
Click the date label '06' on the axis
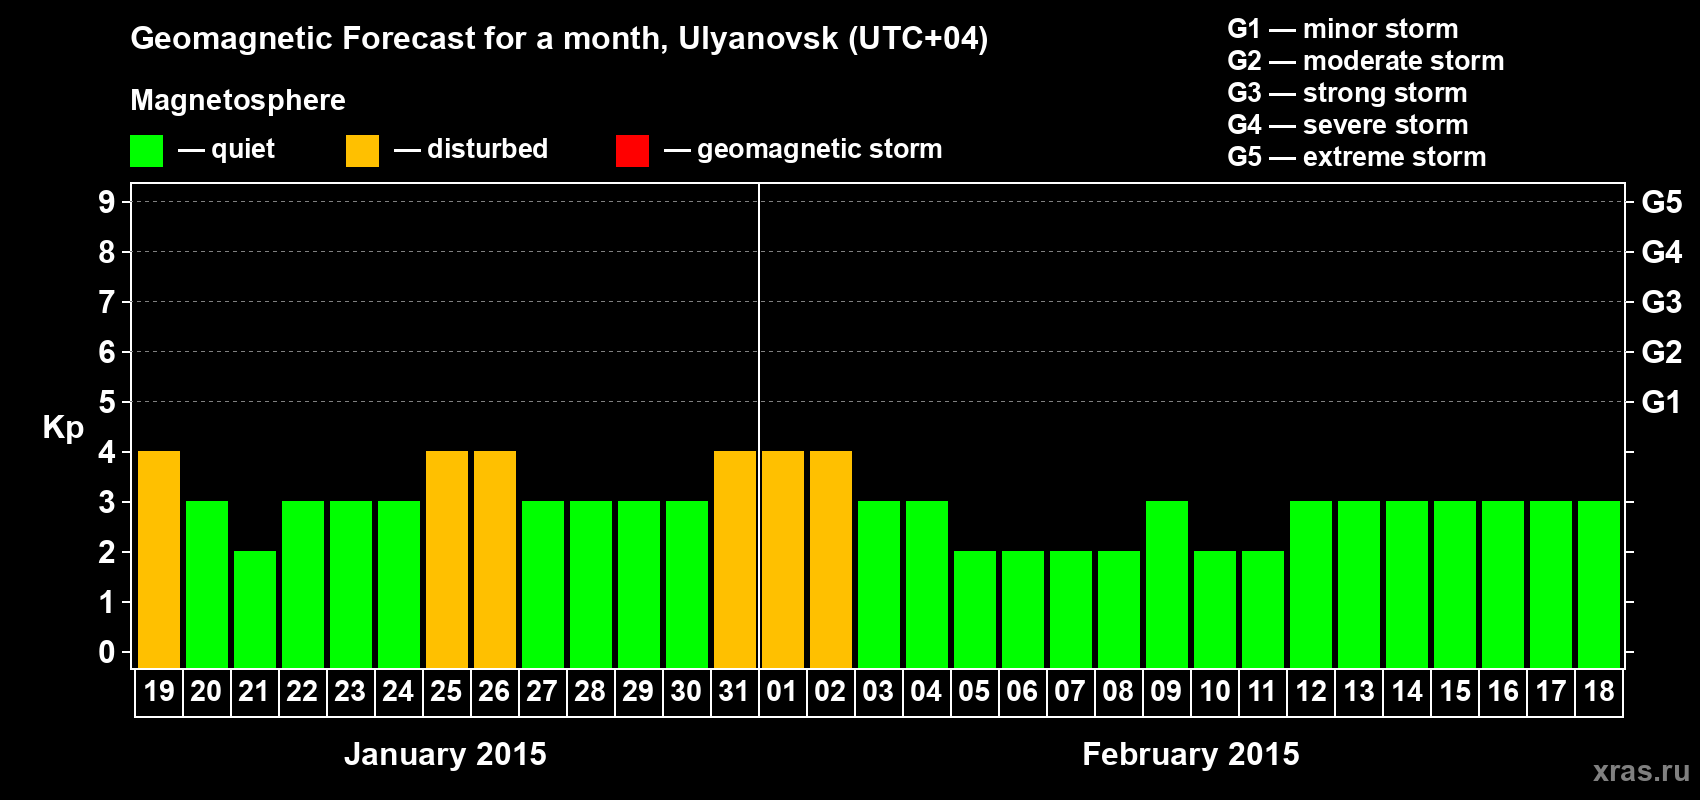click(x=1022, y=692)
